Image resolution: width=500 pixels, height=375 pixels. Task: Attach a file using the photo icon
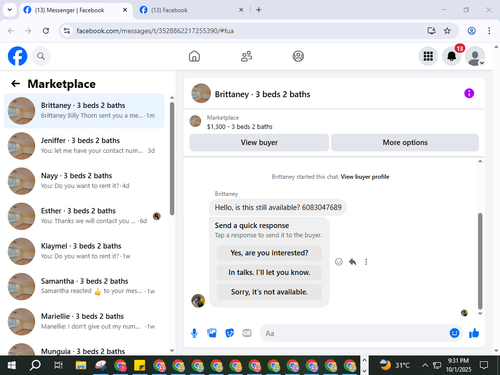coord(212,333)
